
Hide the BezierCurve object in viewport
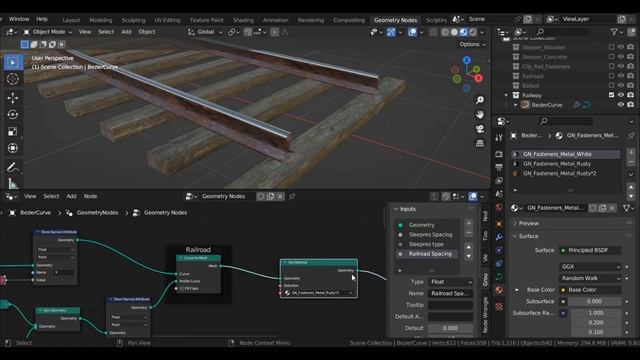[621, 104]
